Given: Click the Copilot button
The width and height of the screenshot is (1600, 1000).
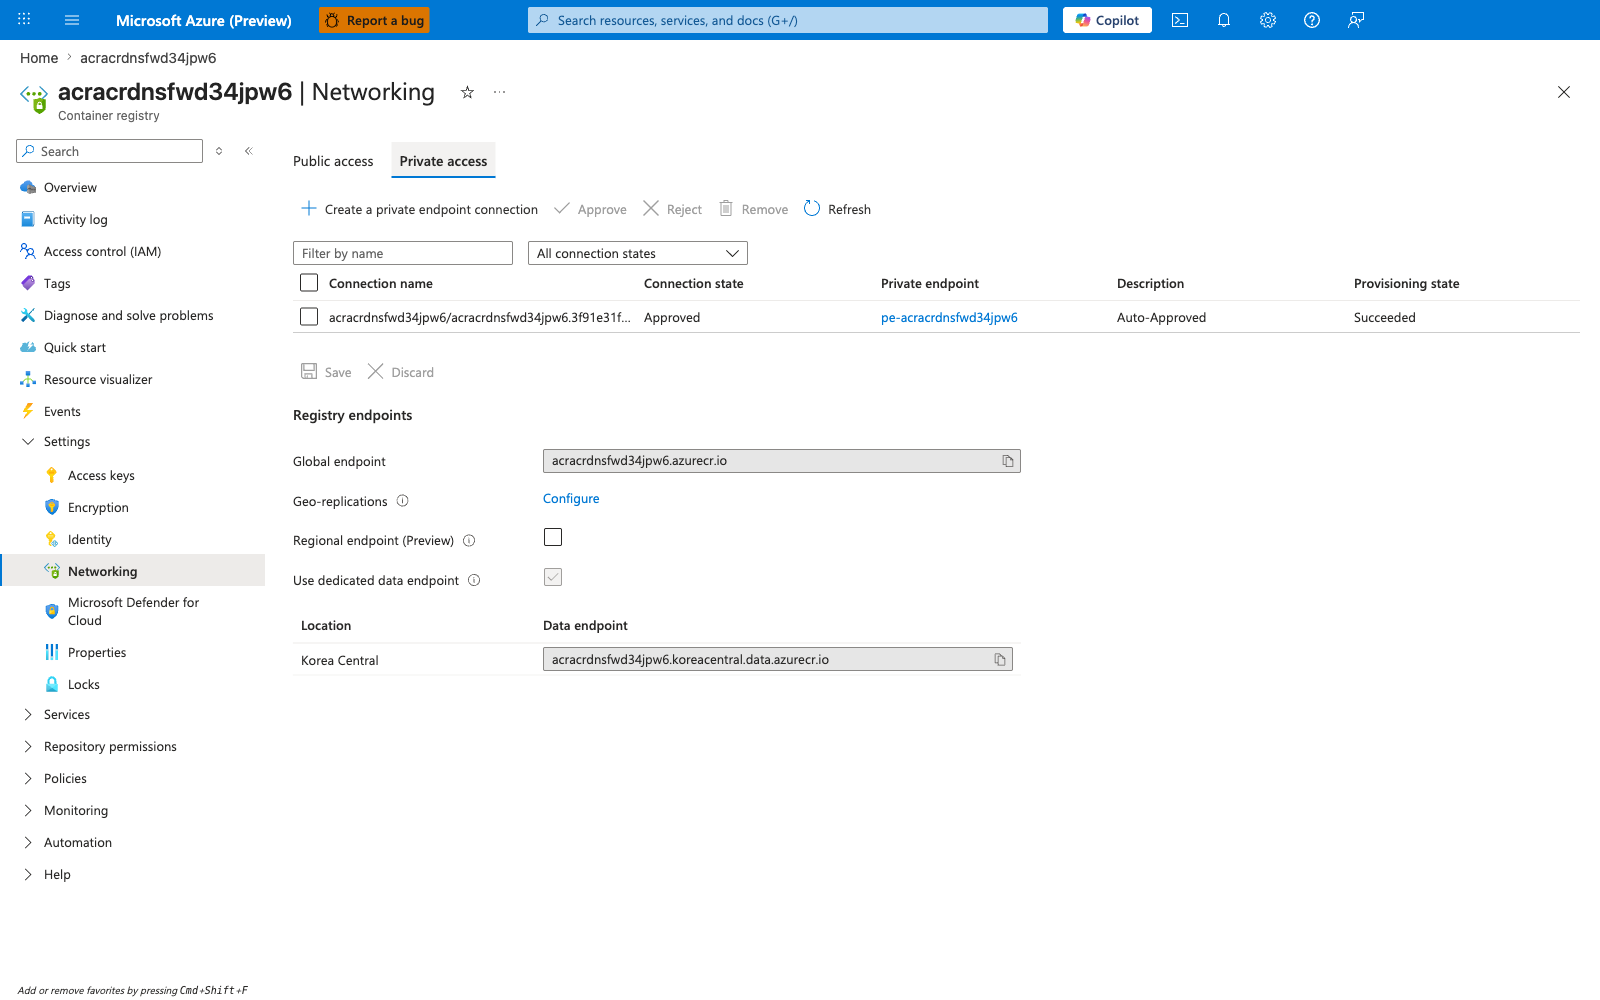Looking at the screenshot, I should [x=1107, y=20].
